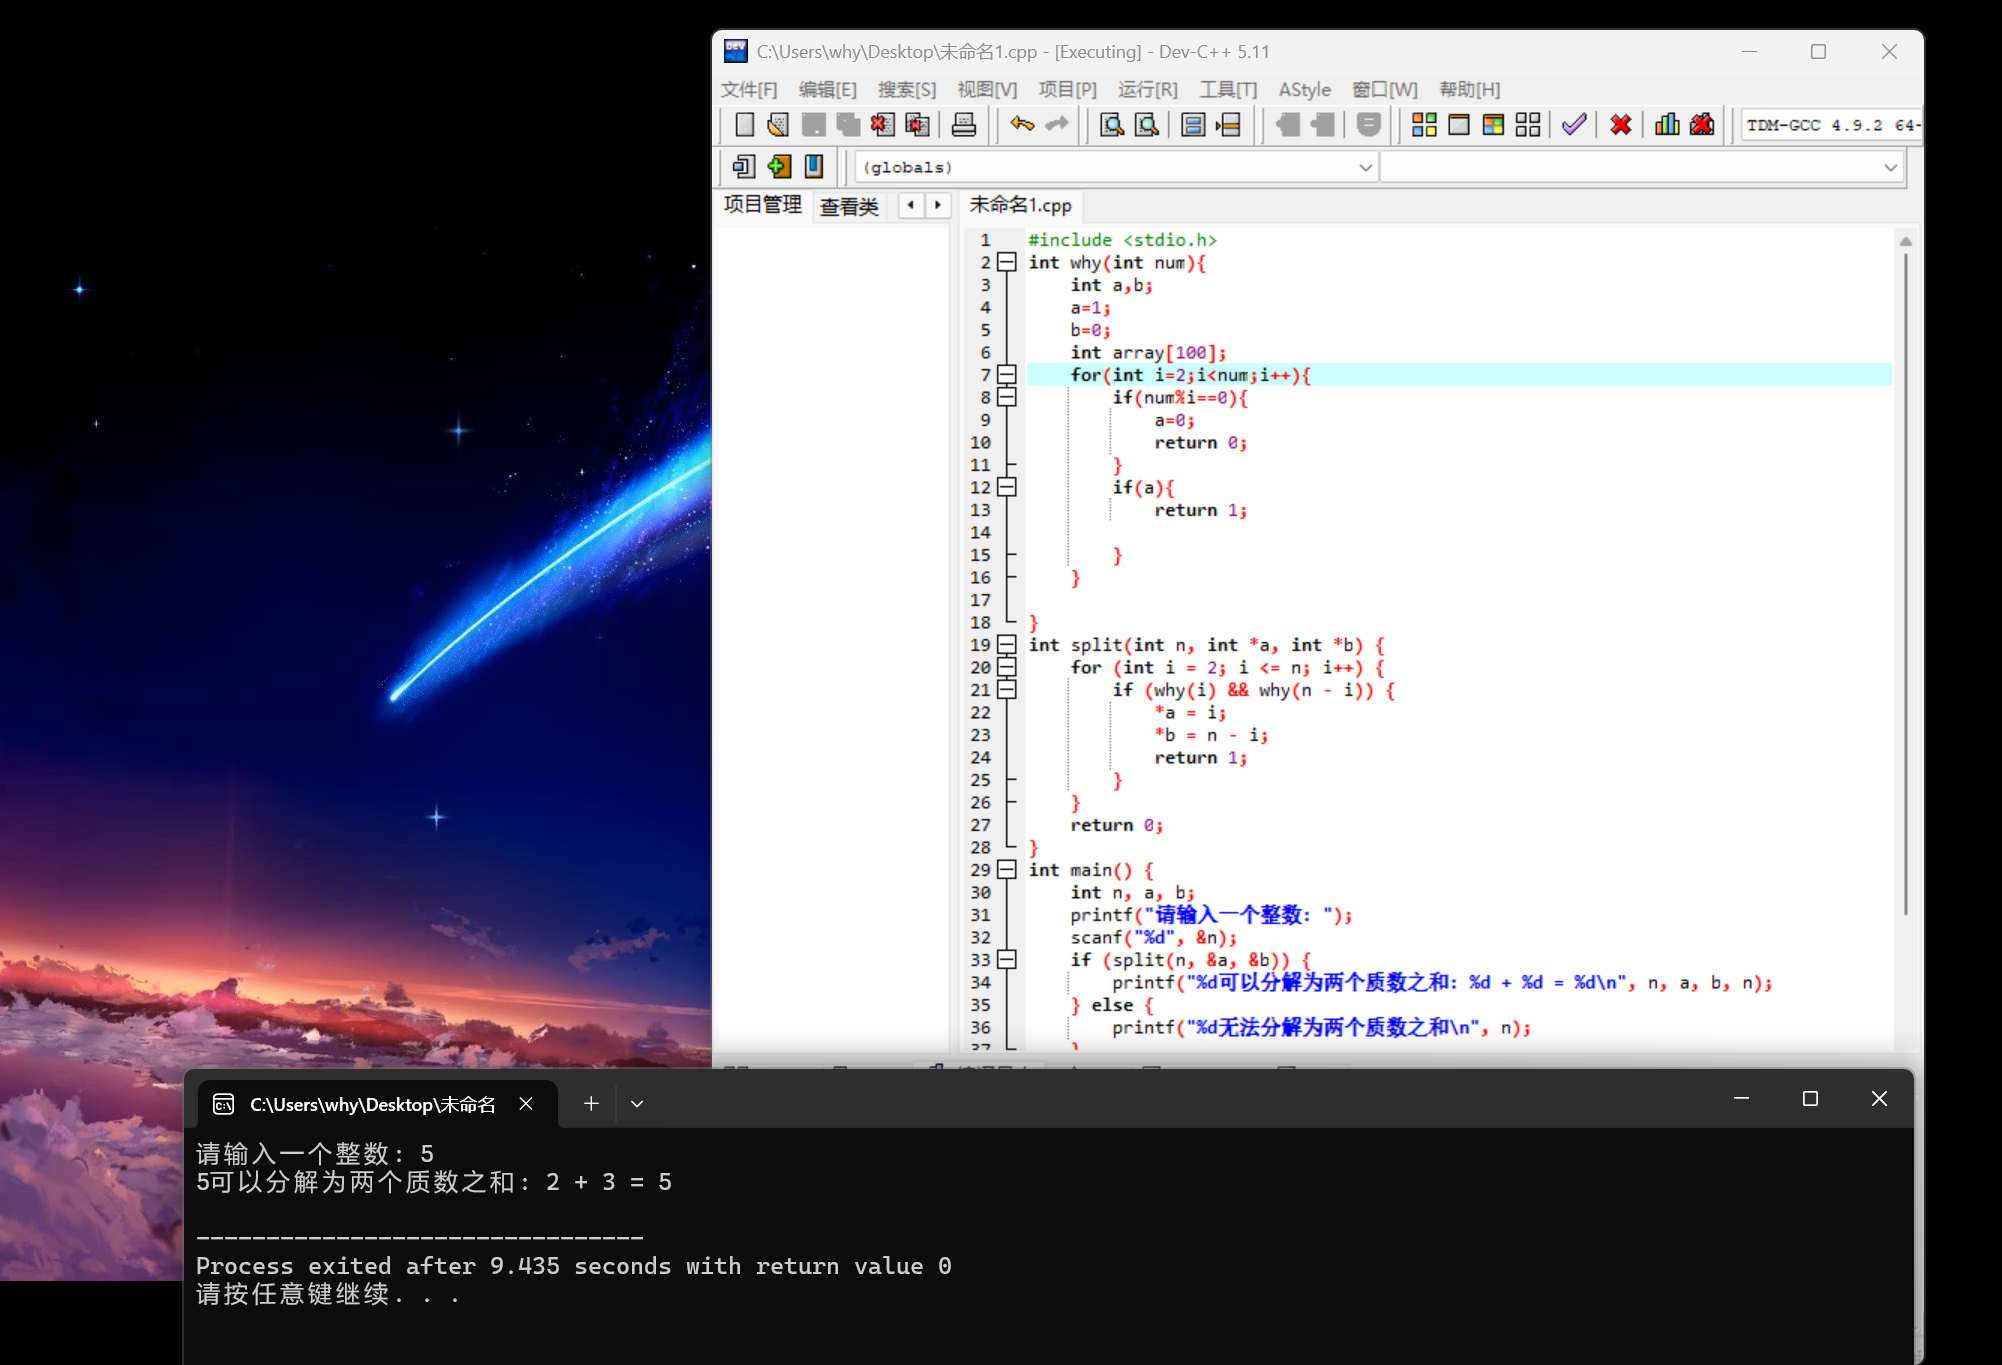Click the Print toolbar icon

click(963, 125)
